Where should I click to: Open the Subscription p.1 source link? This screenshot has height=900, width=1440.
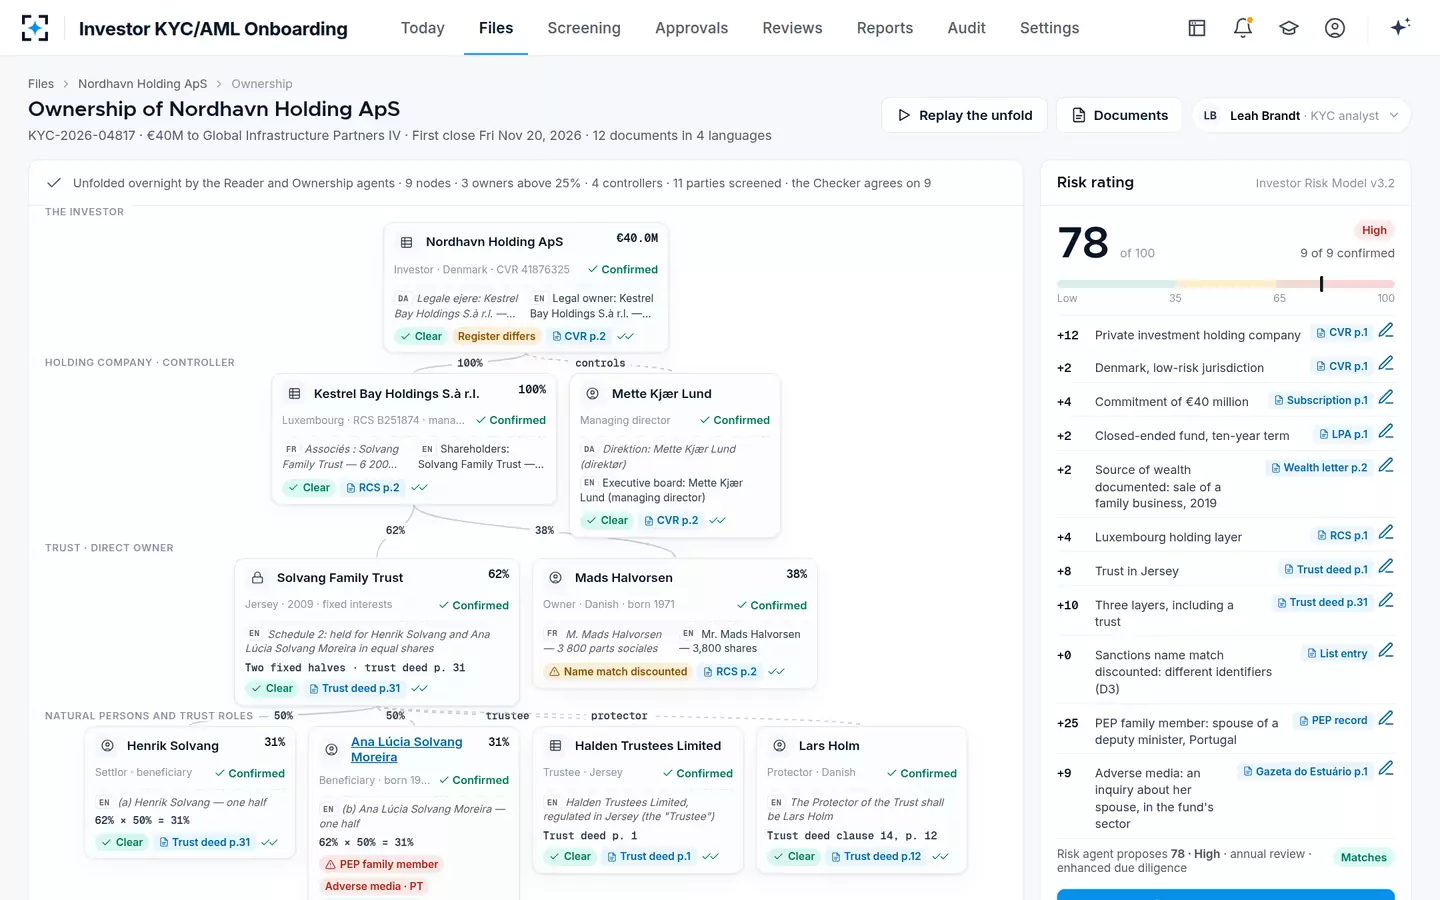[x=1320, y=400]
